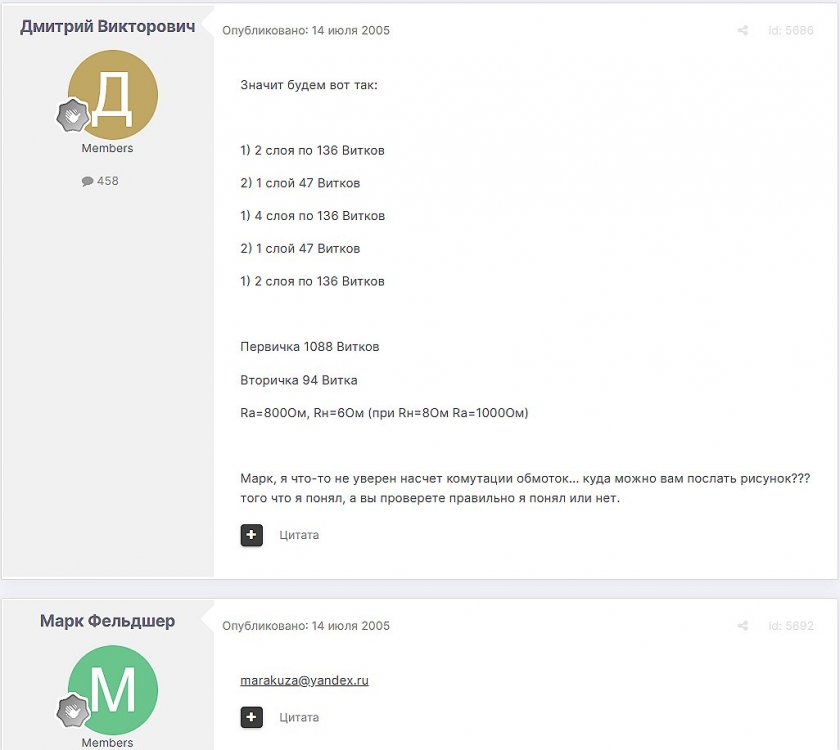Click the plus multiquote button in Дмитрий's post
The height and width of the screenshot is (750, 840).
click(252, 535)
